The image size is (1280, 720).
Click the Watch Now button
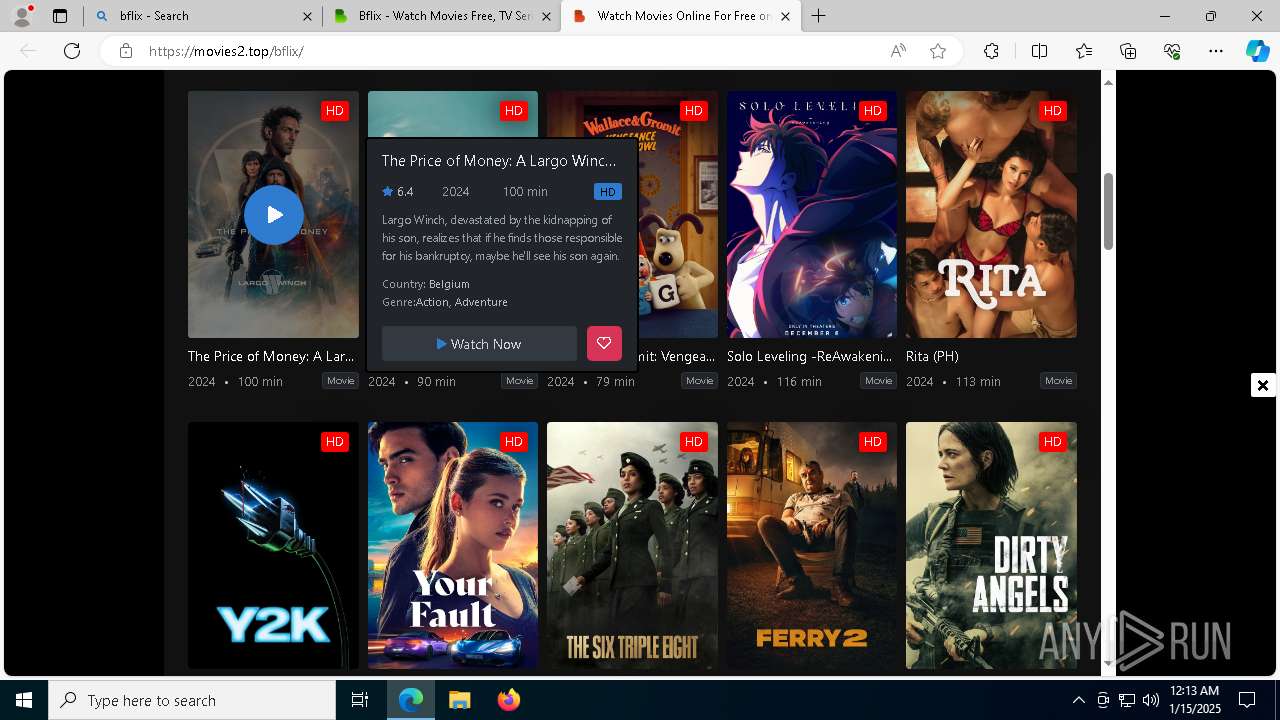coord(479,344)
